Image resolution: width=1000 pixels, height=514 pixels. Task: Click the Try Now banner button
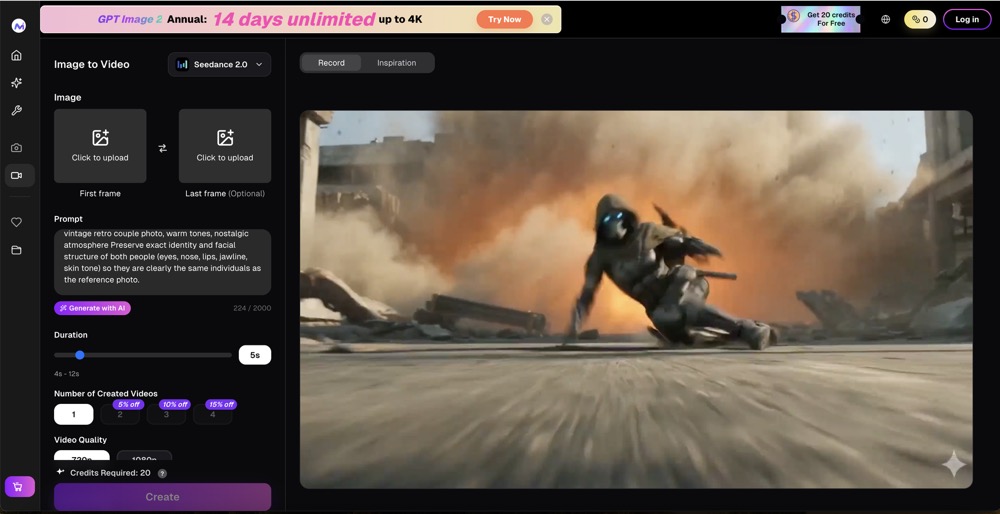pyautogui.click(x=504, y=19)
